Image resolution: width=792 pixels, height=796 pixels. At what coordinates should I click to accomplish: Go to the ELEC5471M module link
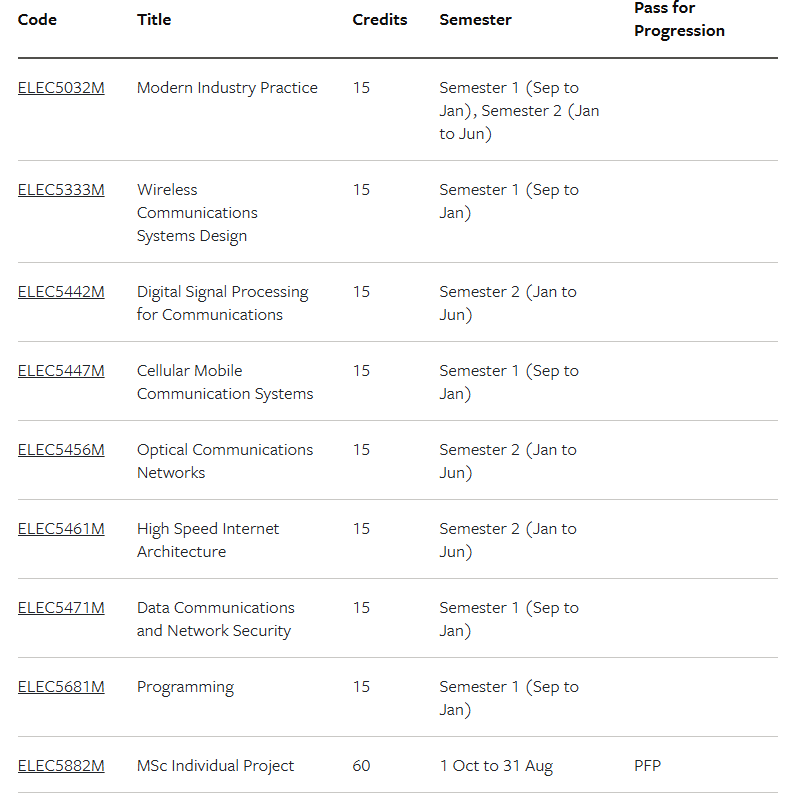click(61, 608)
